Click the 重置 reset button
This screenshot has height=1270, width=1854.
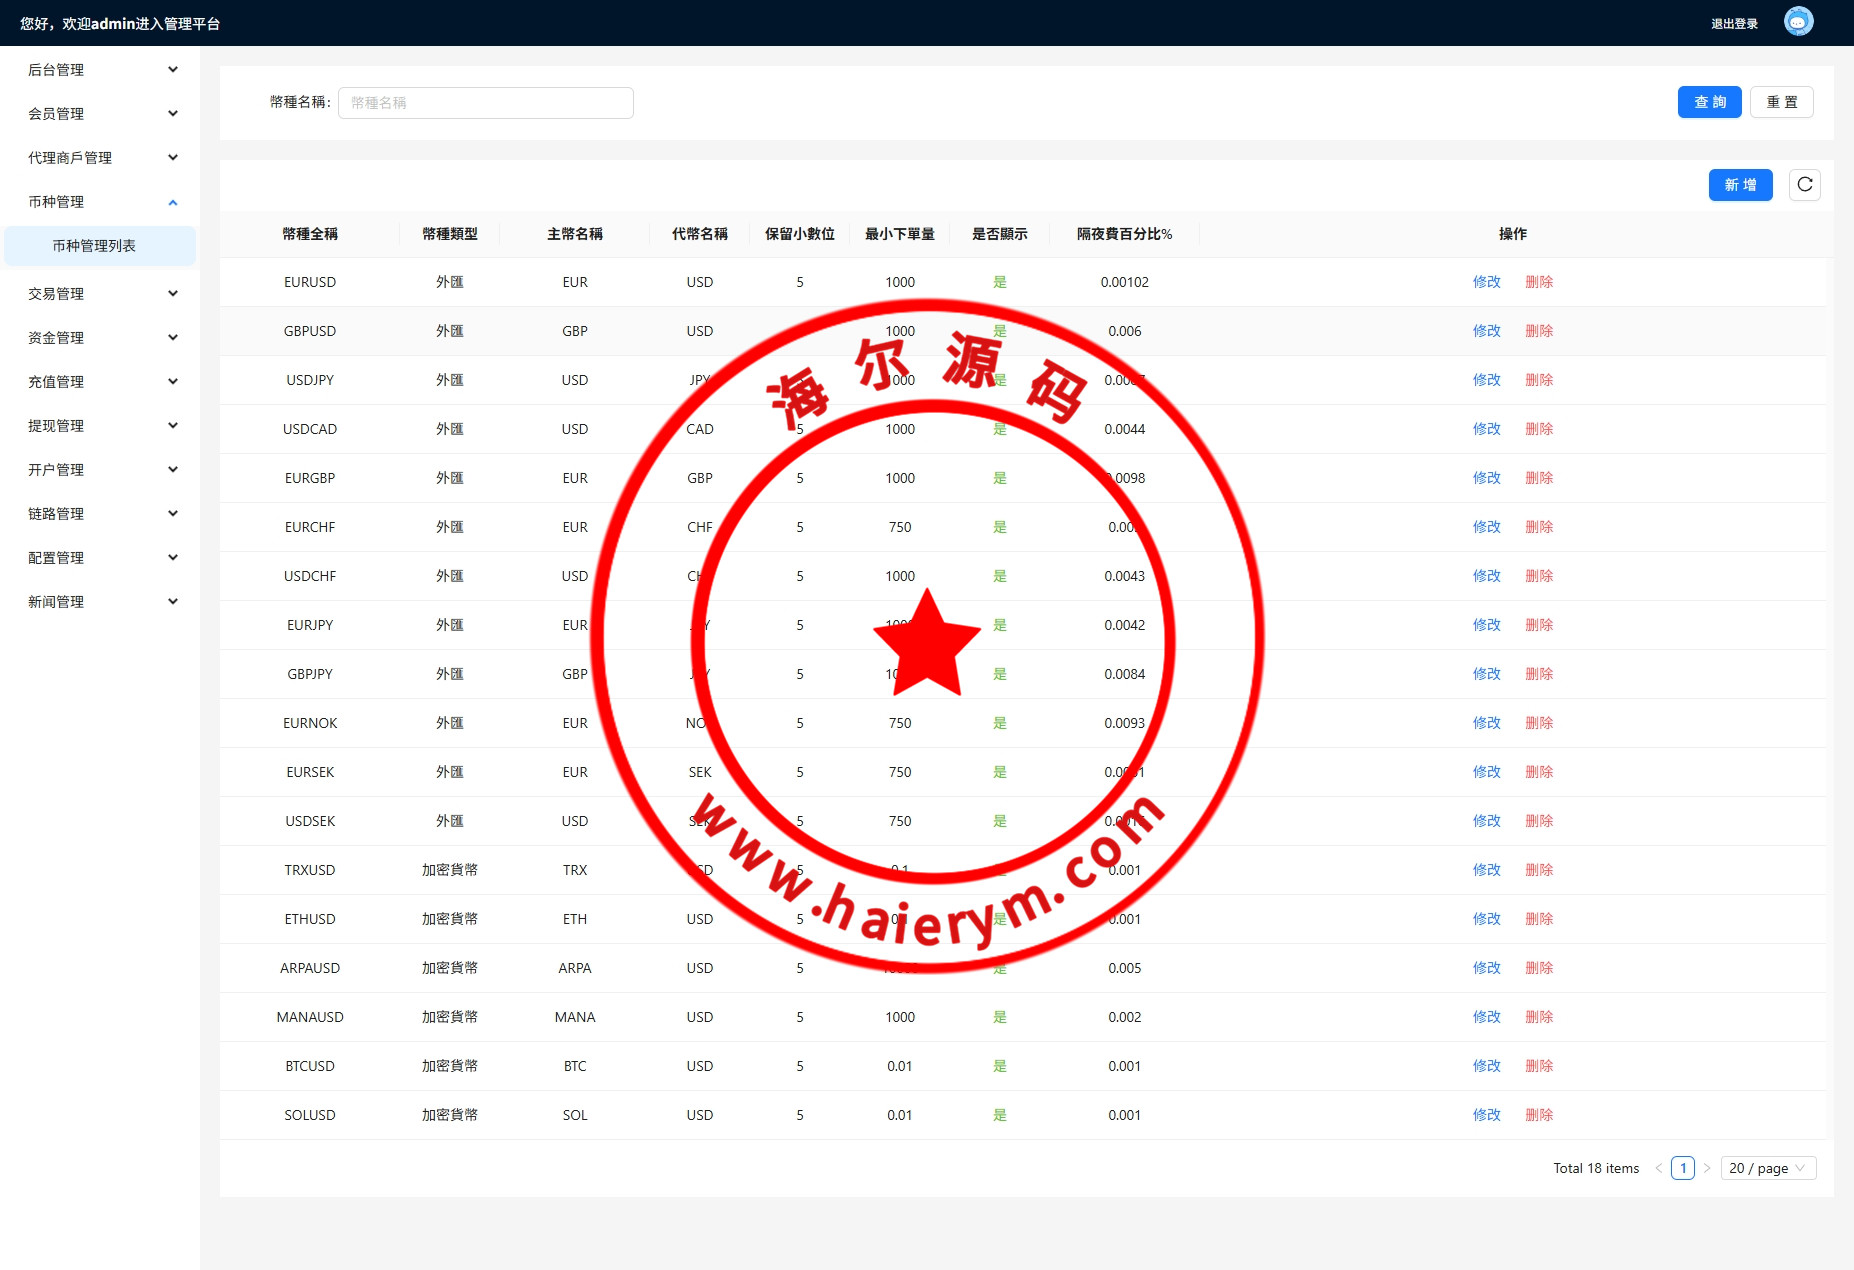point(1781,102)
